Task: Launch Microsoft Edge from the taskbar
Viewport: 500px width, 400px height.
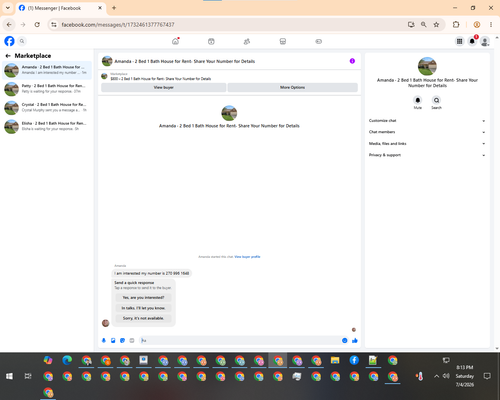Action: (67, 360)
